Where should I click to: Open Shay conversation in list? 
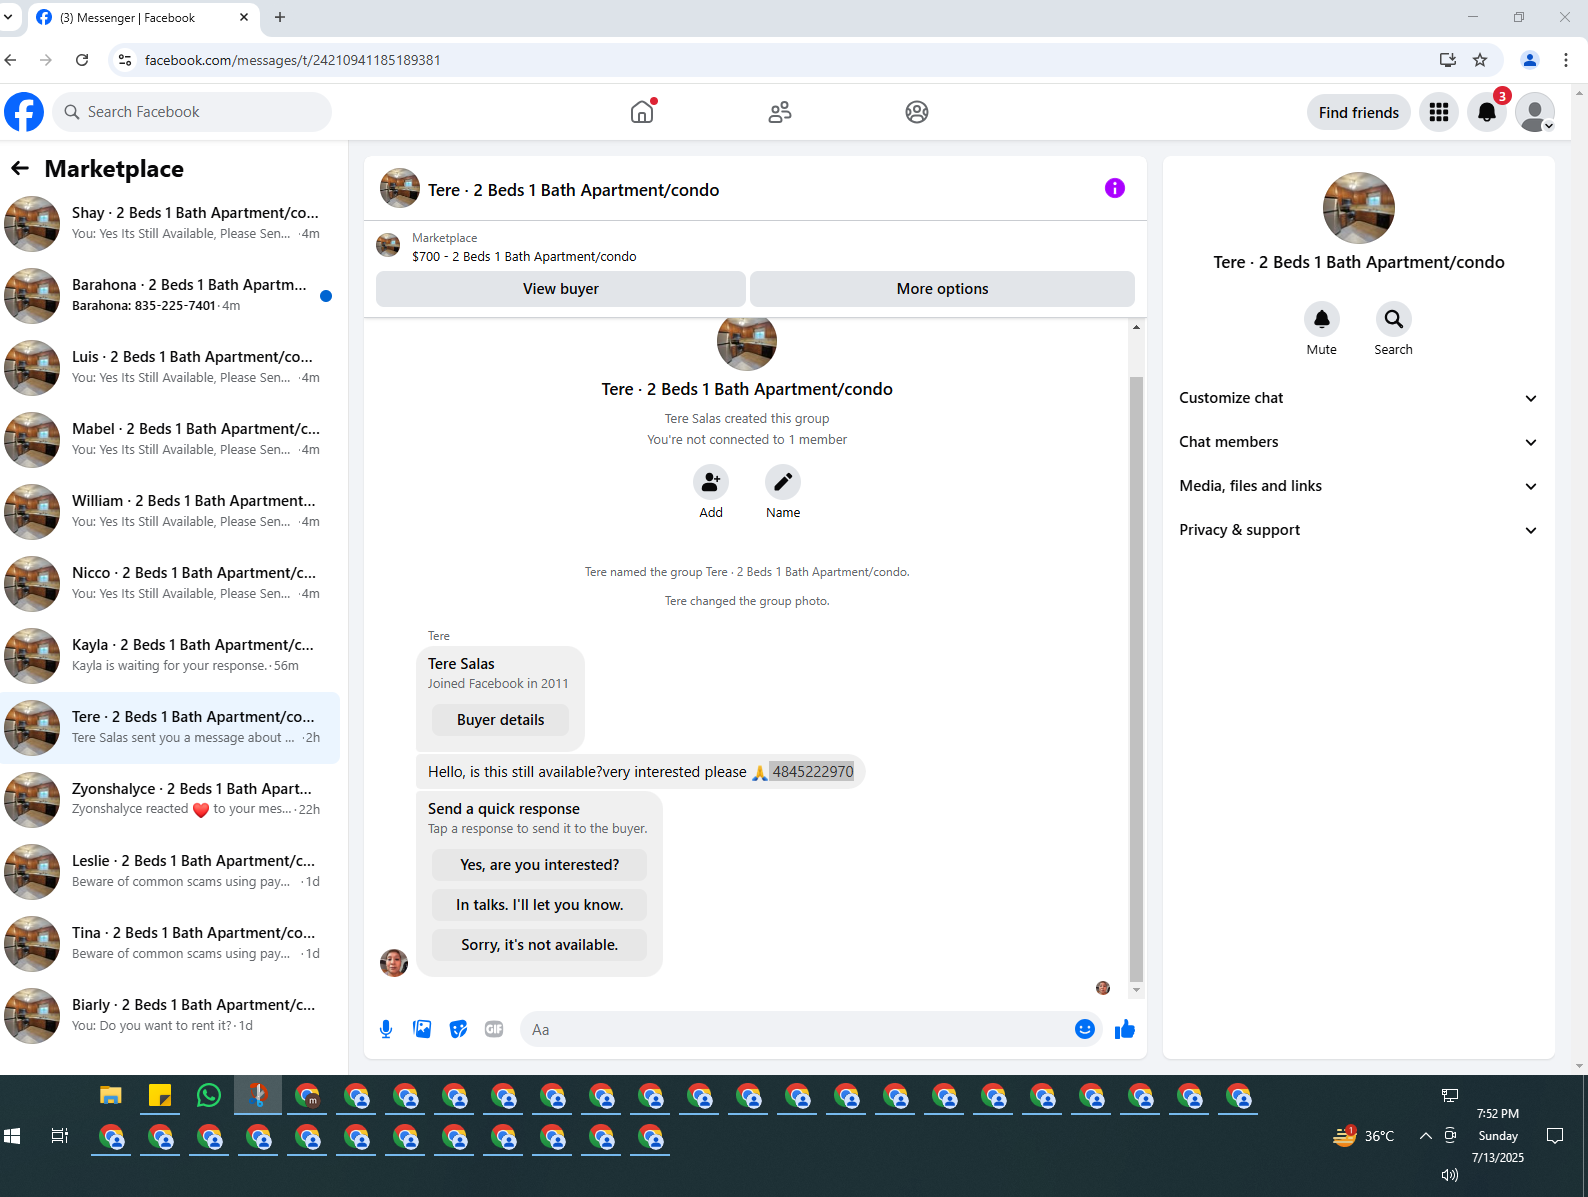[x=170, y=224]
